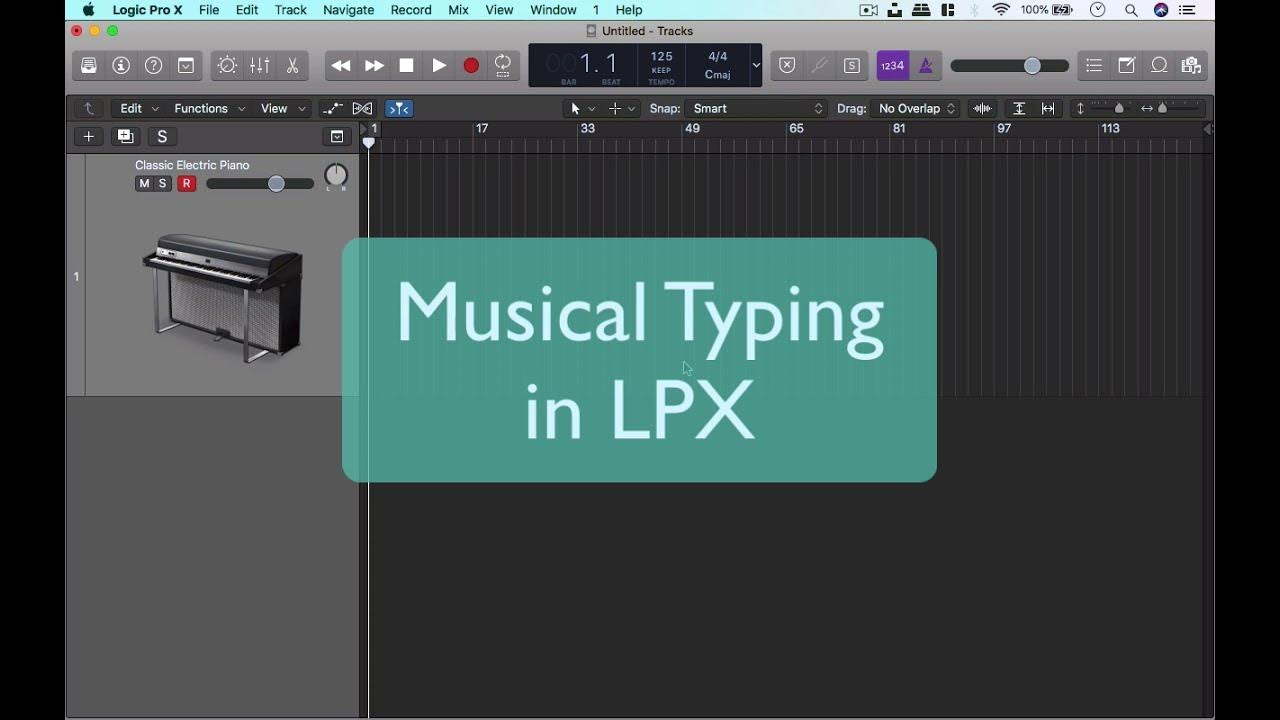Open the Note Pads icon
Screen dimensions: 1280x720
click(1126, 65)
